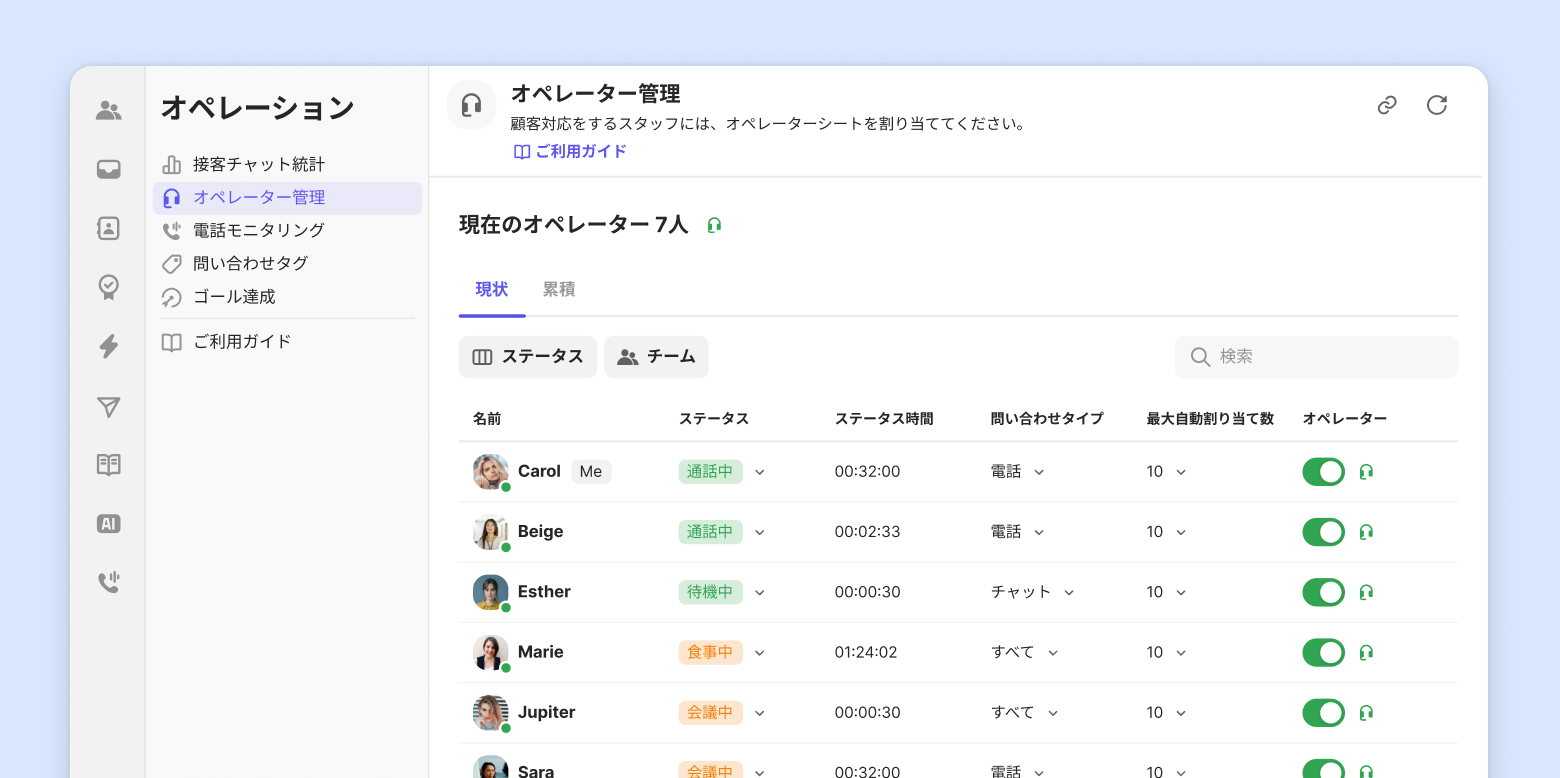Screen dimensions: 1560x778
Task: Click the refresh icon in header
Action: coord(1436,105)
